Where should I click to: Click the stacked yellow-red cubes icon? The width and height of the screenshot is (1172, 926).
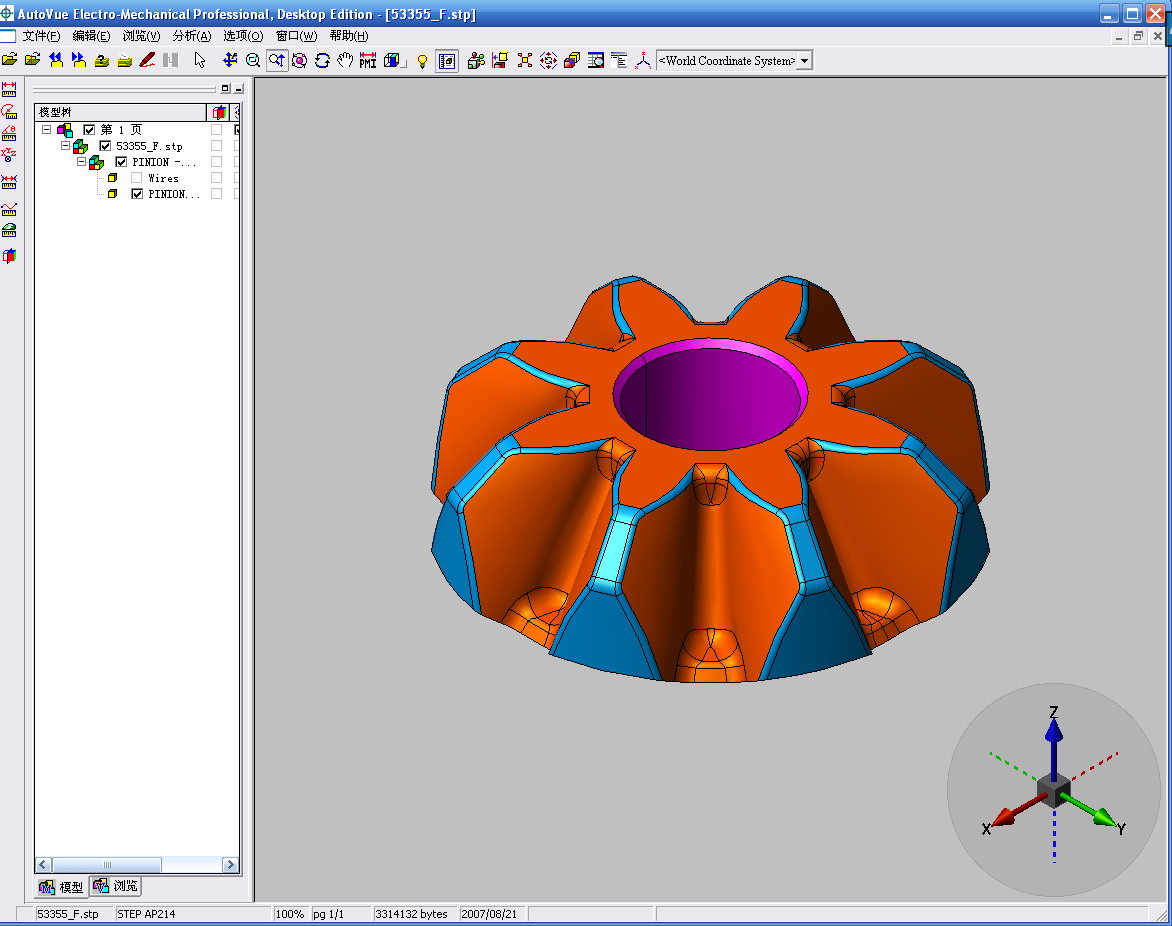(572, 61)
